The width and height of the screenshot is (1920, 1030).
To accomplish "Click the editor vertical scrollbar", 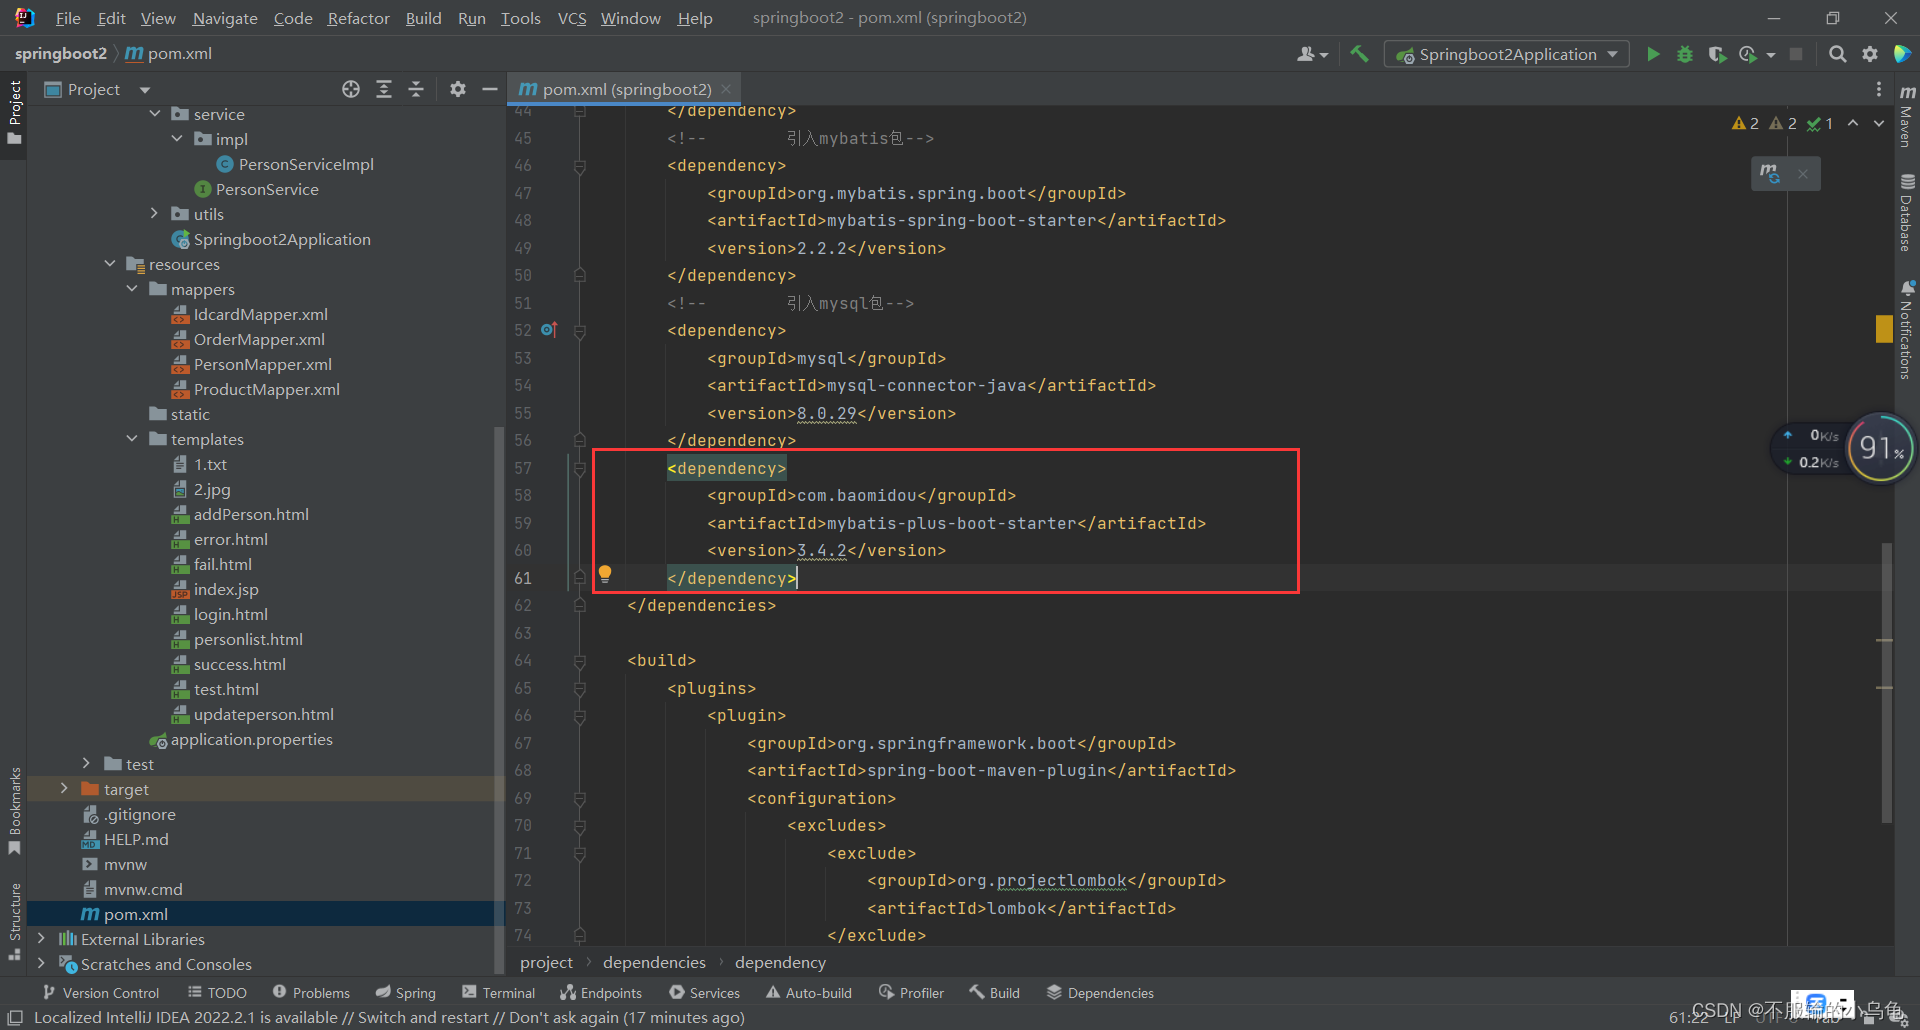I will click(1887, 682).
